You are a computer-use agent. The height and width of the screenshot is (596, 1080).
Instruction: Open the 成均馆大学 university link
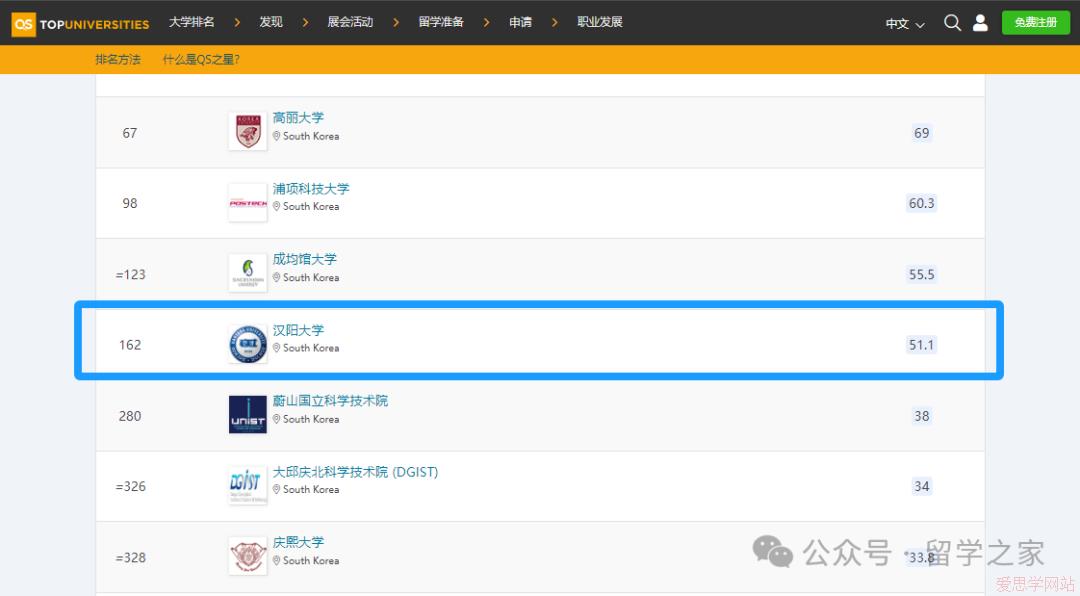click(304, 259)
